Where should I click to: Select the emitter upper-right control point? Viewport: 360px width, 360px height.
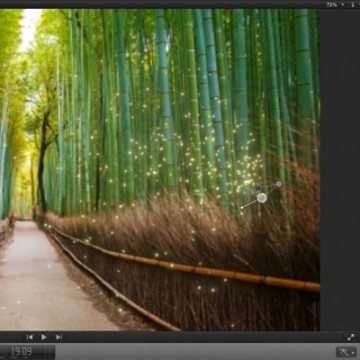[279, 184]
